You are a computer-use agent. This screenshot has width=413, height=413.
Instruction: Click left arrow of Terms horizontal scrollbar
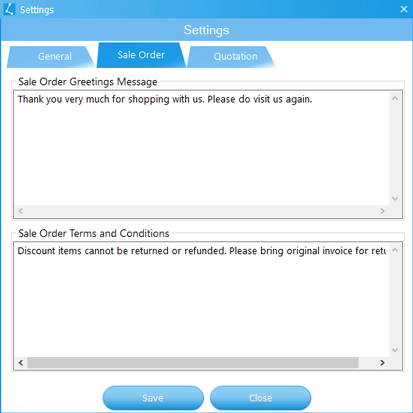tap(21, 363)
